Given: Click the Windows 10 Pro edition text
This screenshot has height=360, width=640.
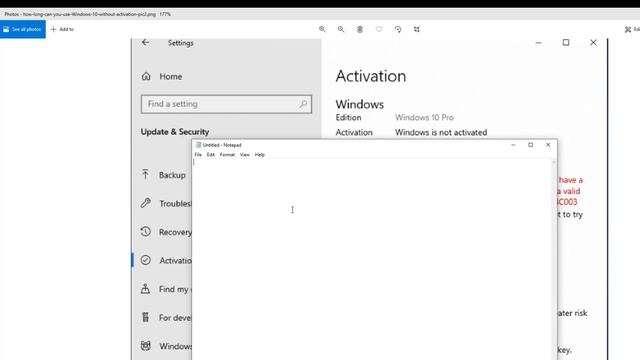Looking at the screenshot, I should click(424, 118).
